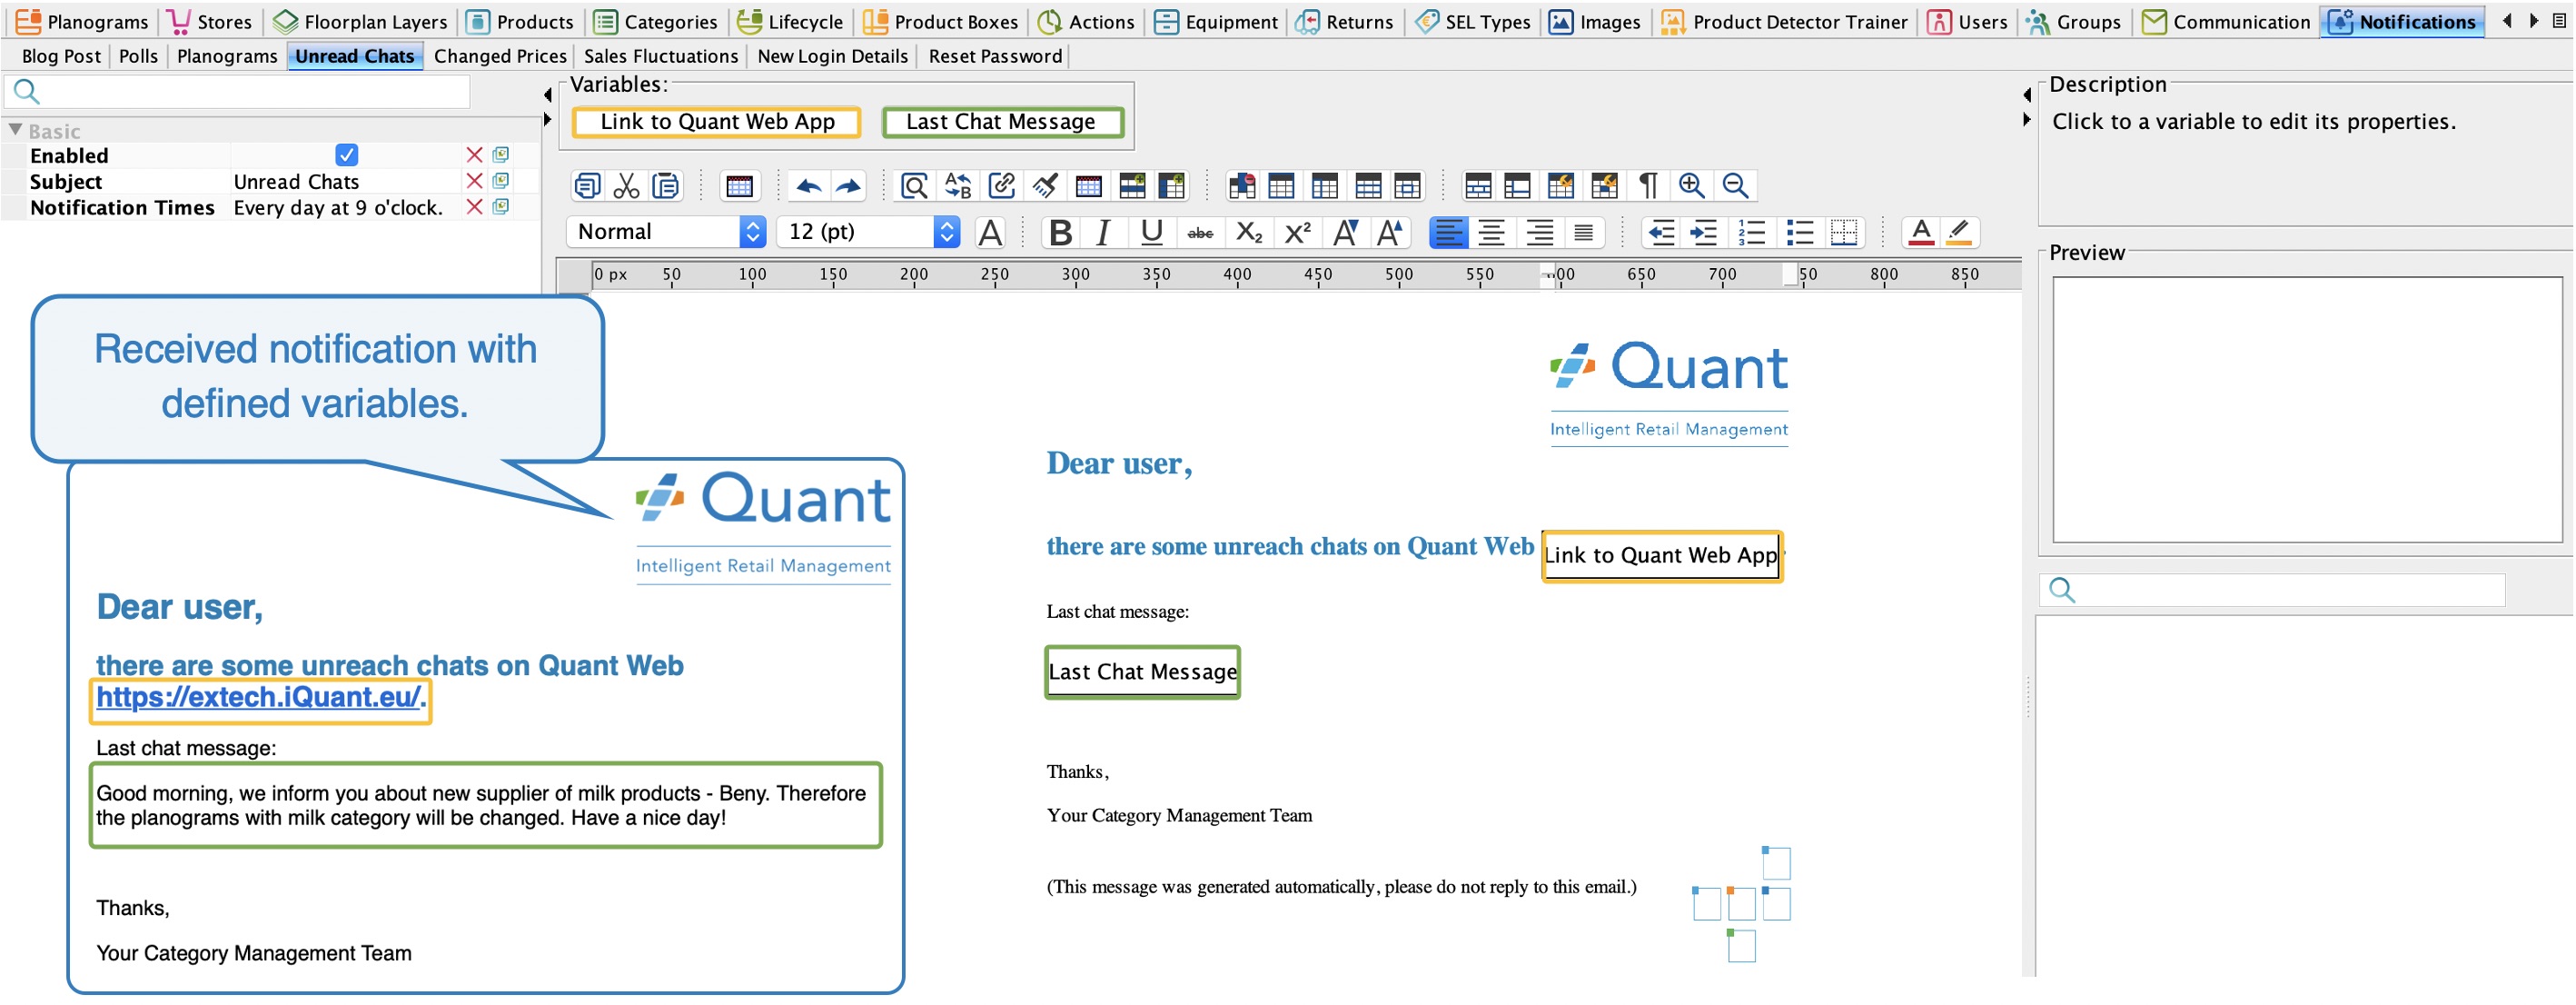Screen dimensions: 2576x1005
Task: Toggle right text alignment
Action: click(x=1539, y=233)
